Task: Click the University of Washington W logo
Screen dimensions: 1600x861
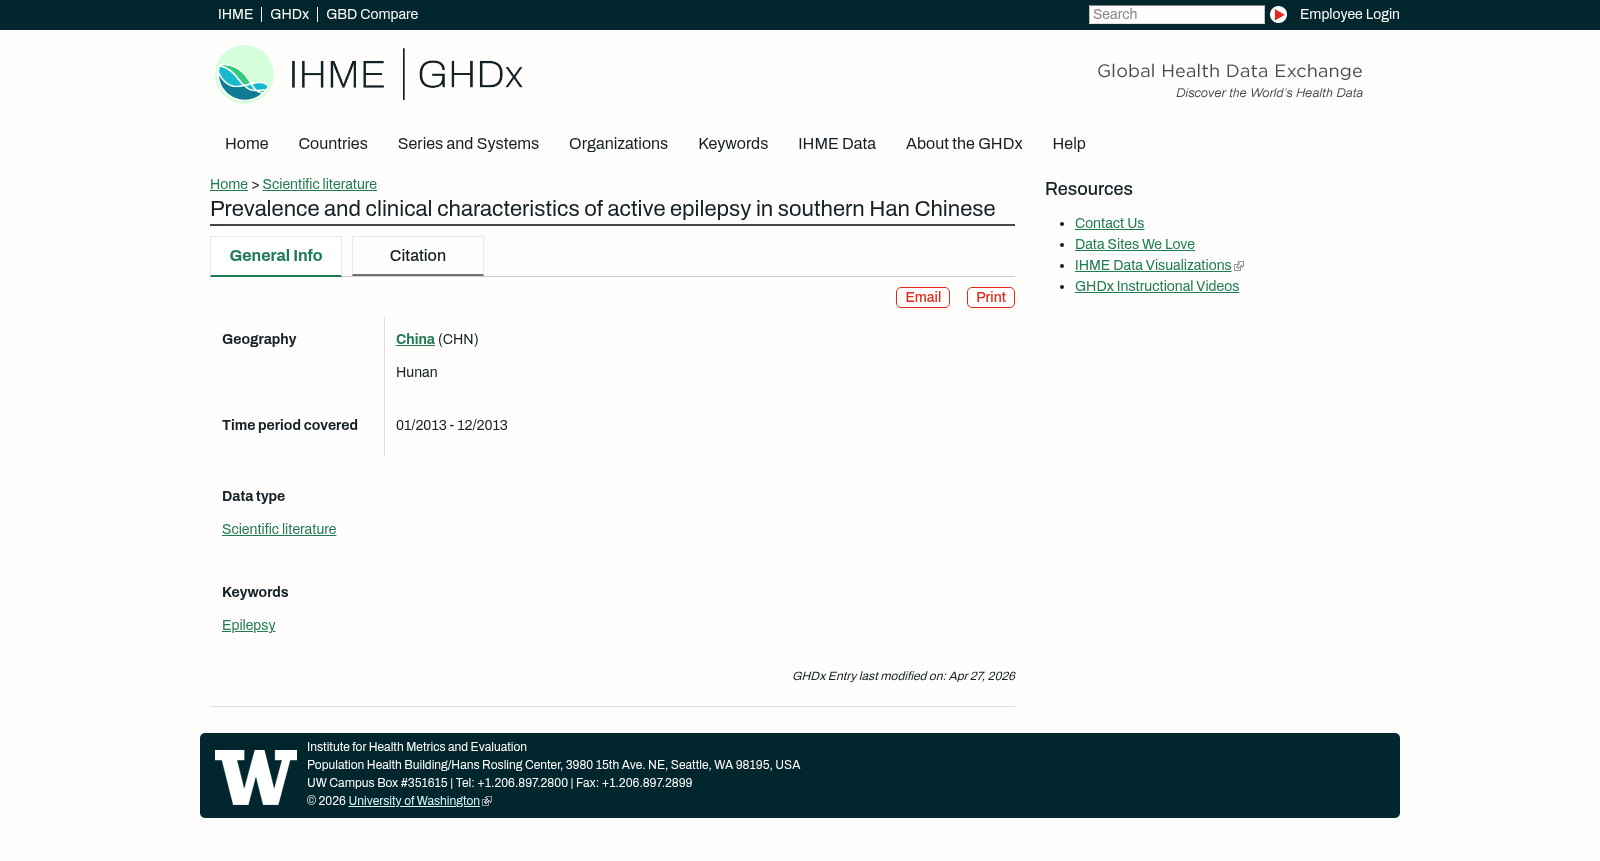Action: click(256, 777)
